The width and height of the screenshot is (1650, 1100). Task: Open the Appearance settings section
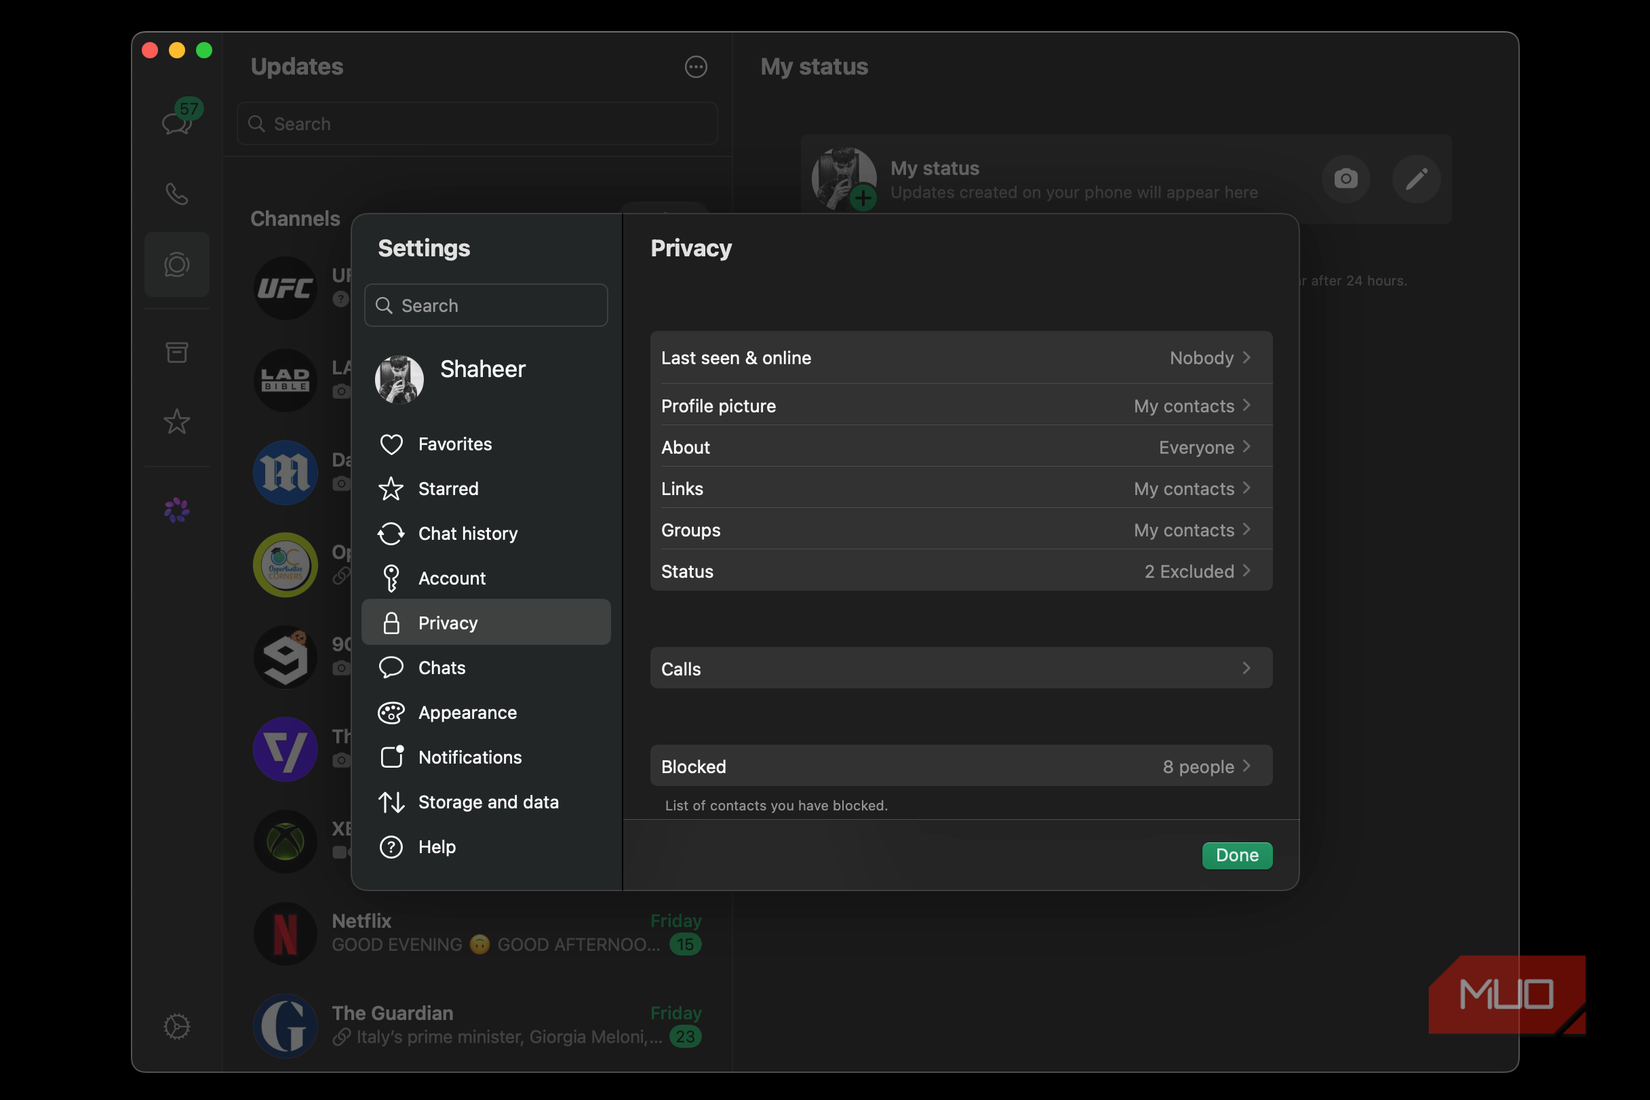point(486,713)
